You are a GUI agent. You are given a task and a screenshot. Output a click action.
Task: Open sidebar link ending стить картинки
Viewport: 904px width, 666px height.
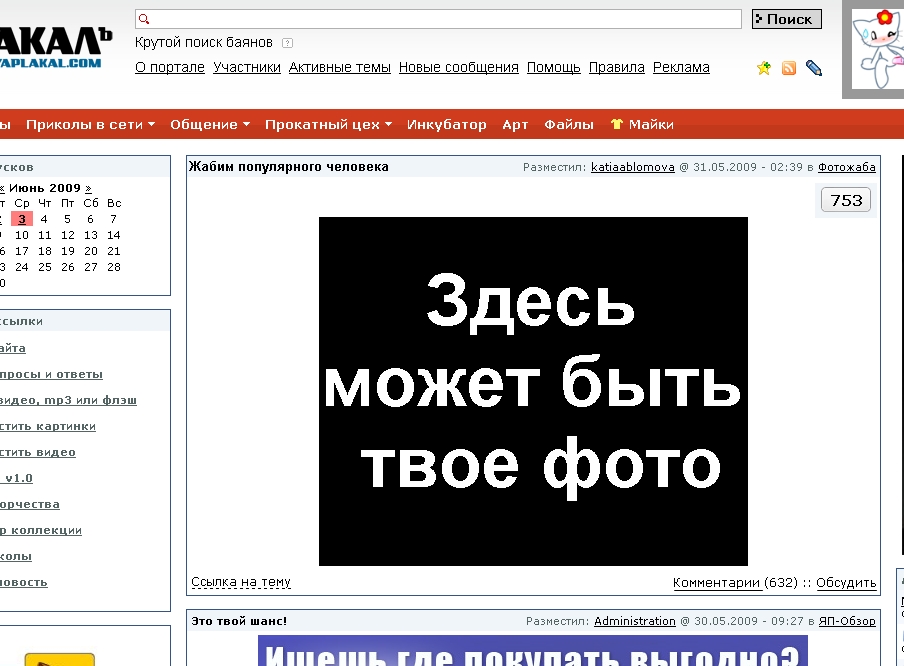pyautogui.click(x=47, y=426)
